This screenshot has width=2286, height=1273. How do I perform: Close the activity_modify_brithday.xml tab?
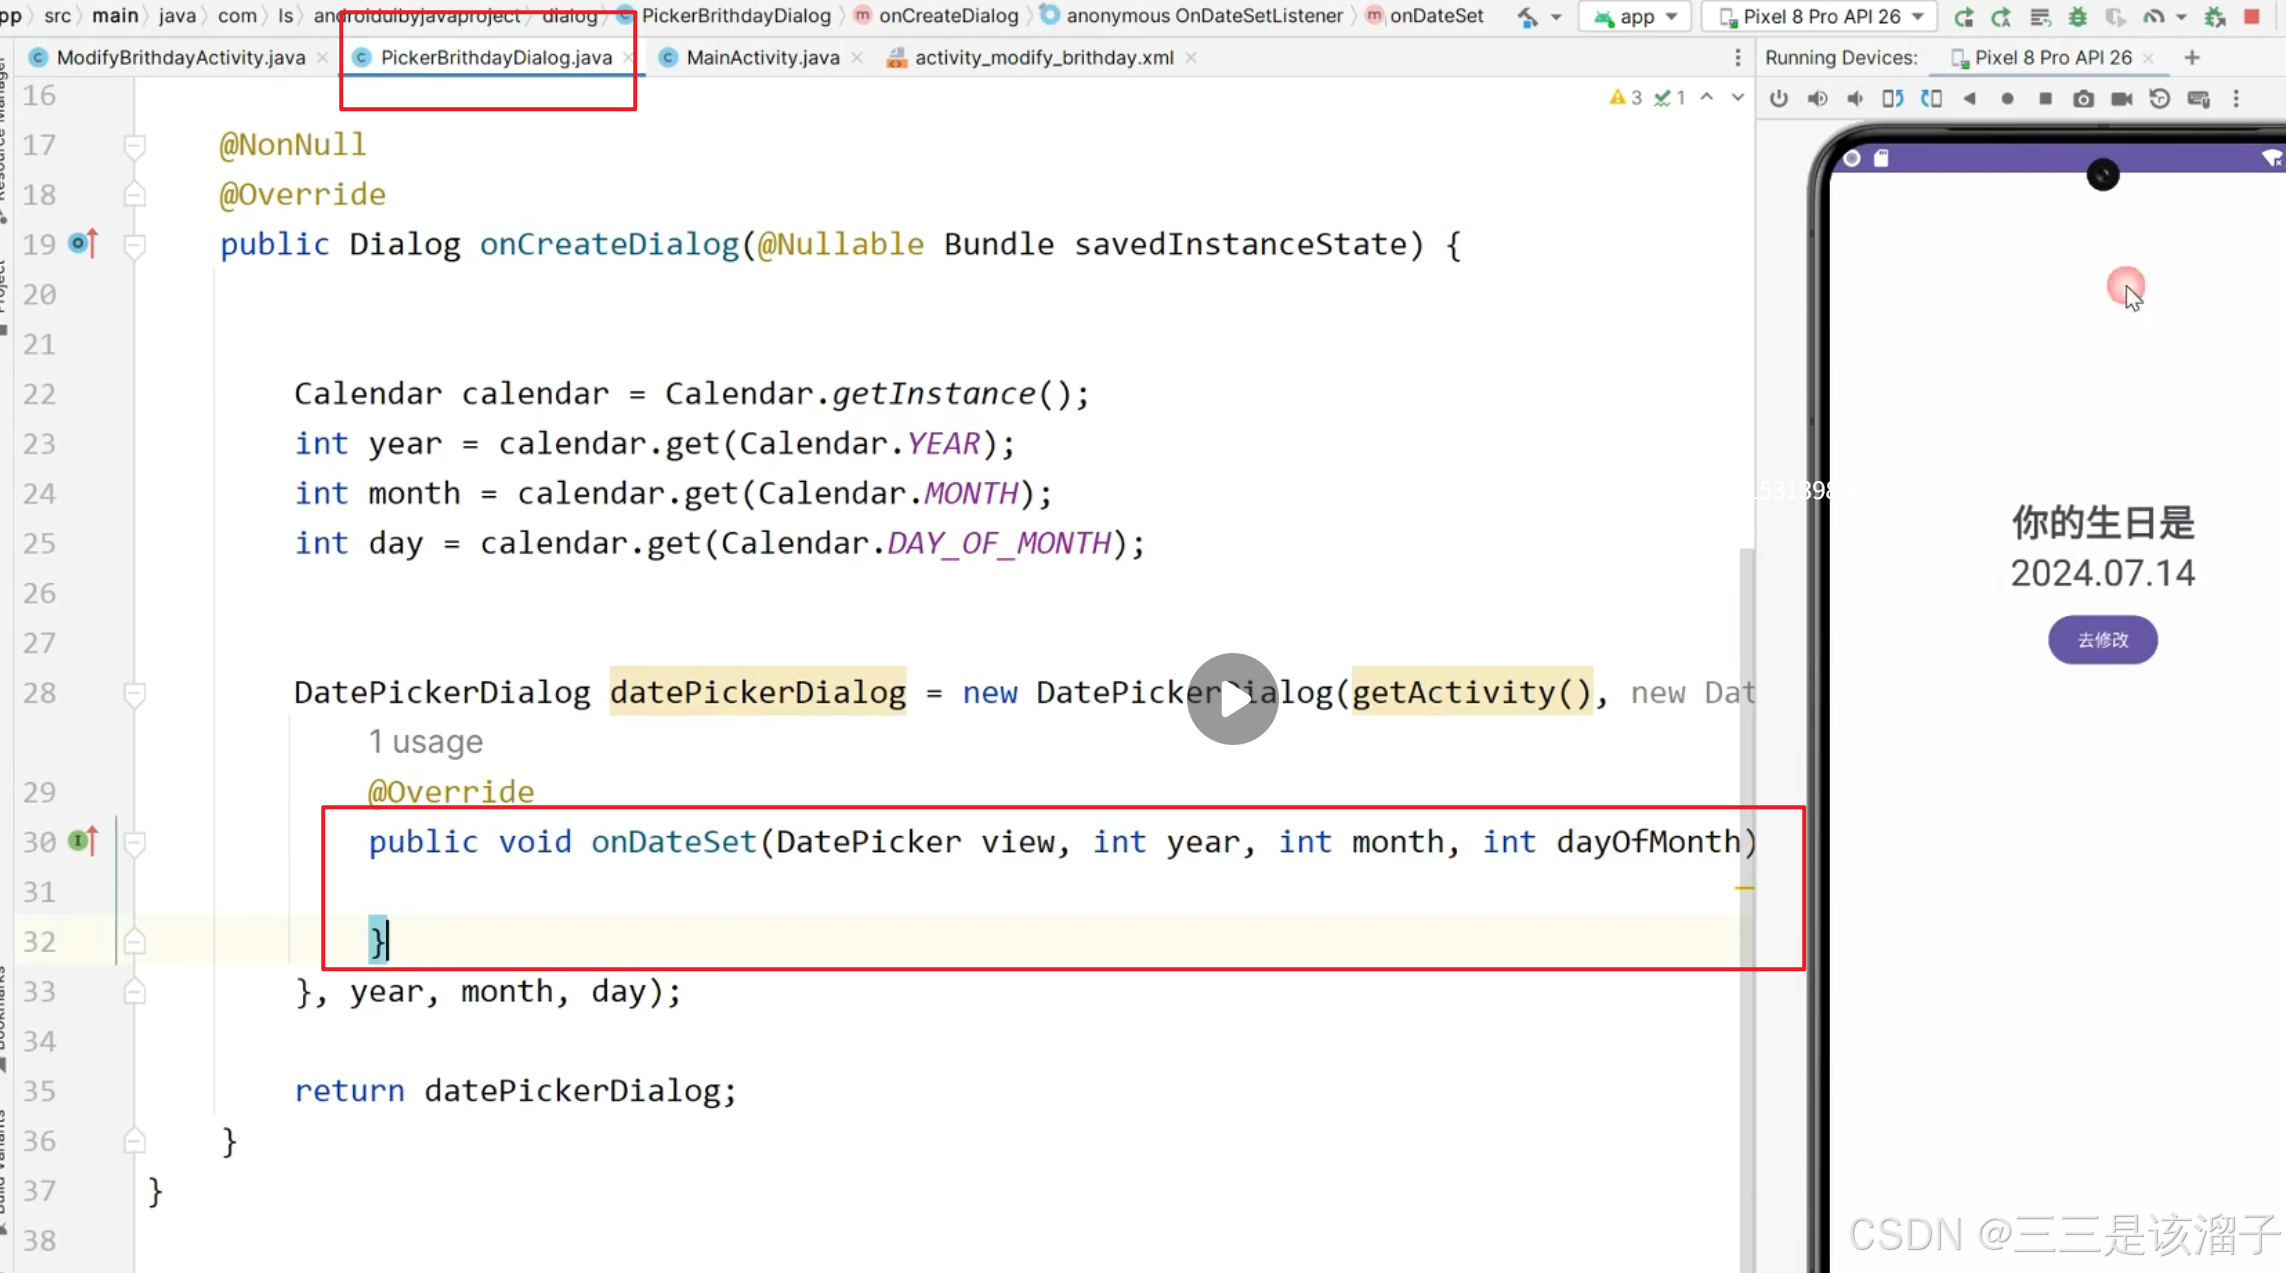click(1191, 58)
